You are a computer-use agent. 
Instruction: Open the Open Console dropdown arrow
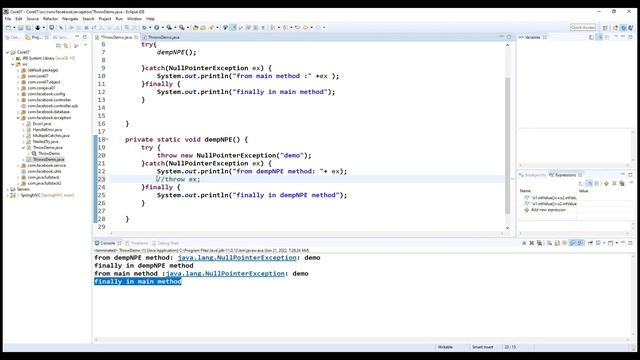tap(617, 243)
